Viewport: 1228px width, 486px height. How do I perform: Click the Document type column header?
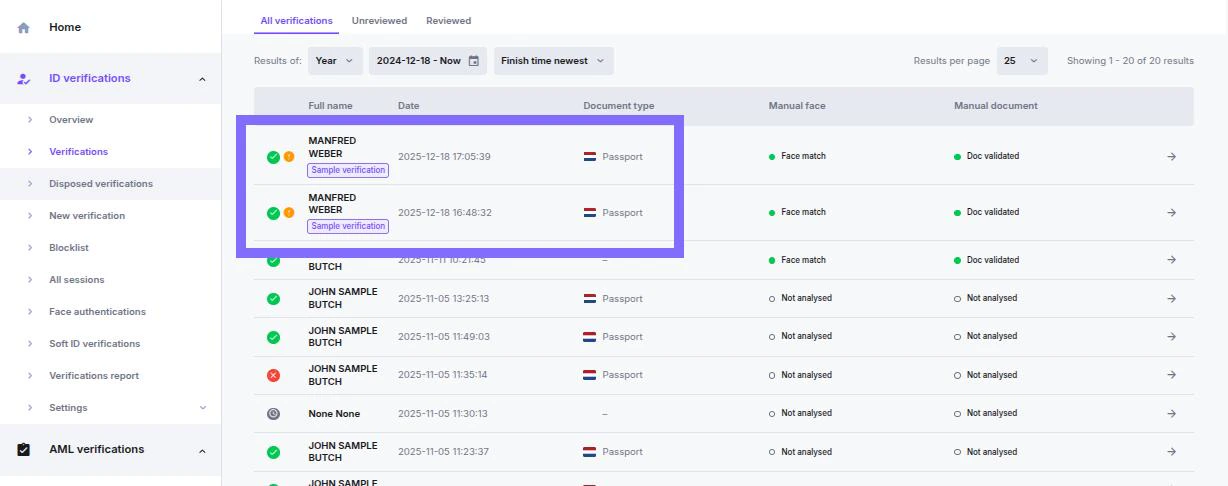[x=619, y=106]
